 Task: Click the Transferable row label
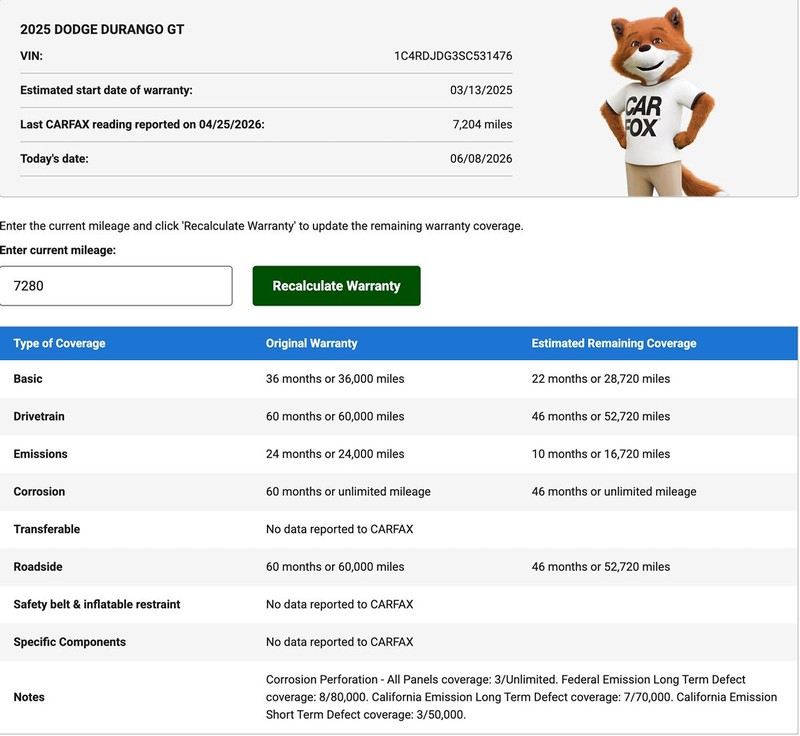pos(47,529)
